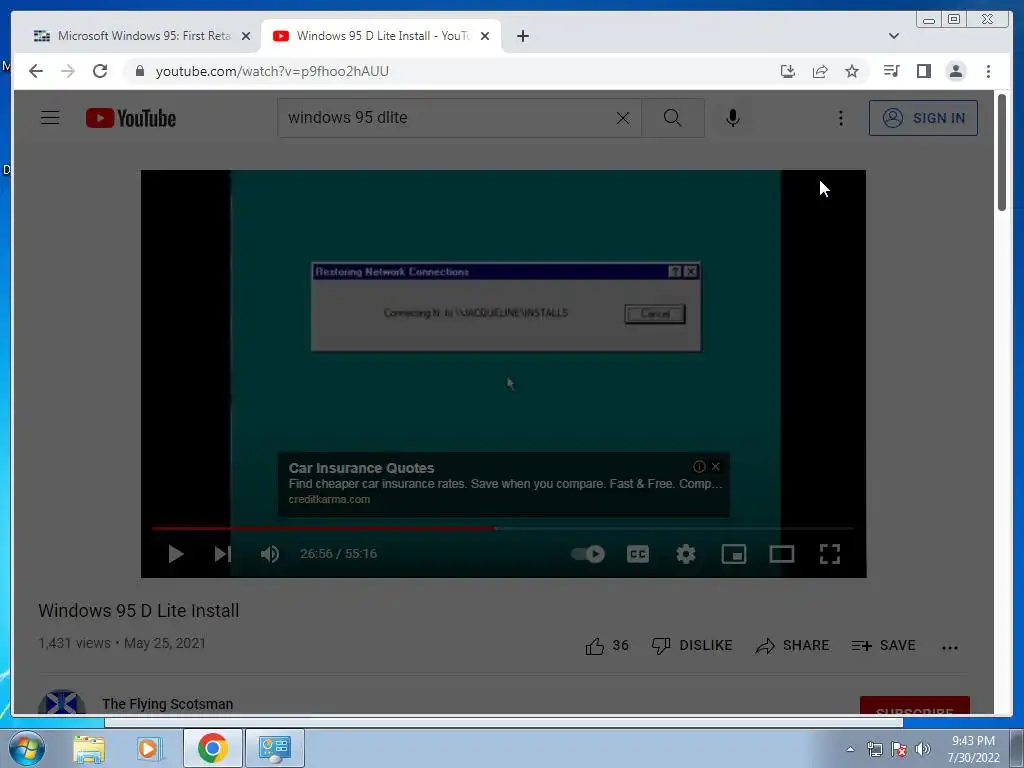The width and height of the screenshot is (1024, 768).
Task: Open the Chrome three-dot menu
Action: tap(988, 71)
